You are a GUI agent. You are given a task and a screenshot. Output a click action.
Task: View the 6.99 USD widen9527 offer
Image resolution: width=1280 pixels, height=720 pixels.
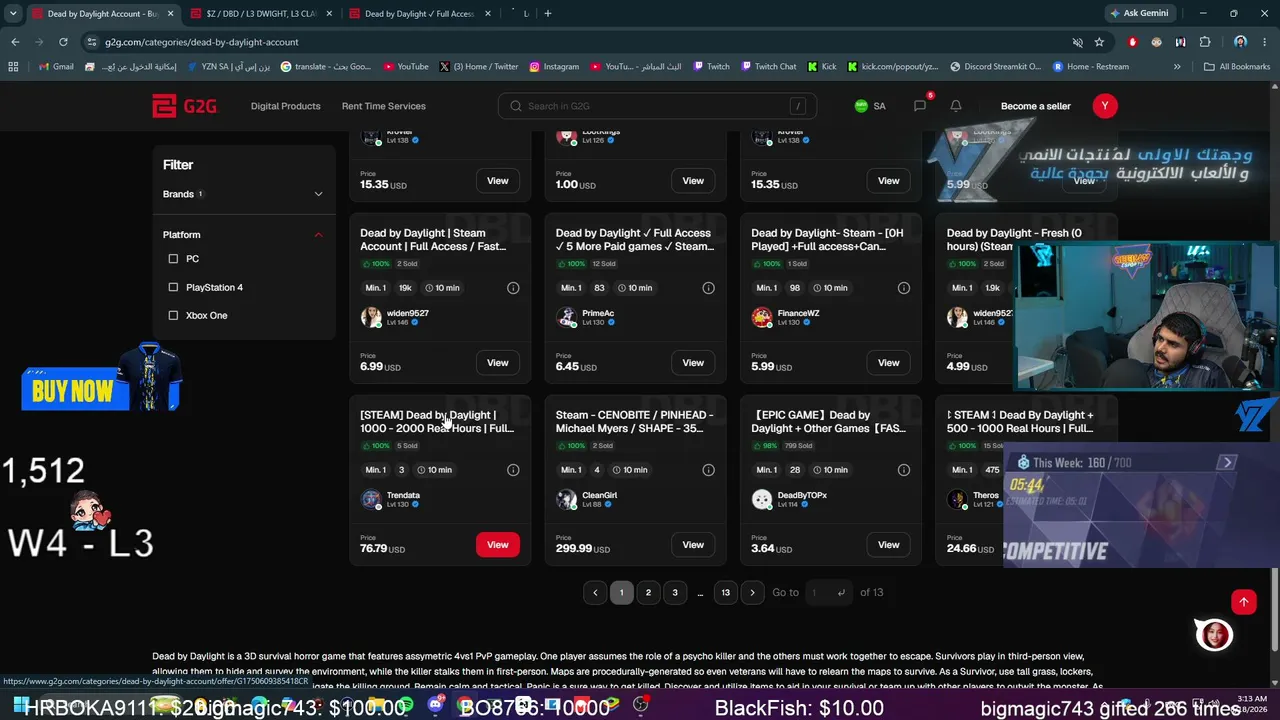pyautogui.click(x=498, y=363)
